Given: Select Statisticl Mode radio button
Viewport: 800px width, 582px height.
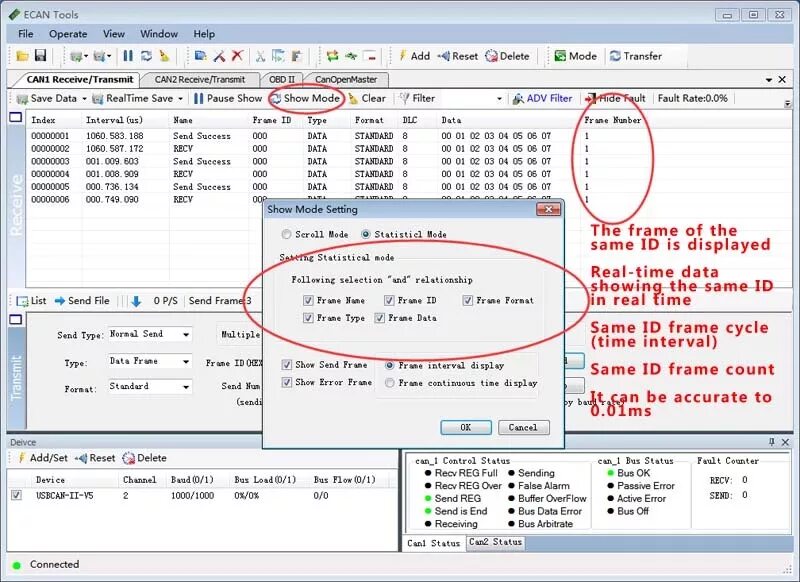Looking at the screenshot, I should coord(365,234).
